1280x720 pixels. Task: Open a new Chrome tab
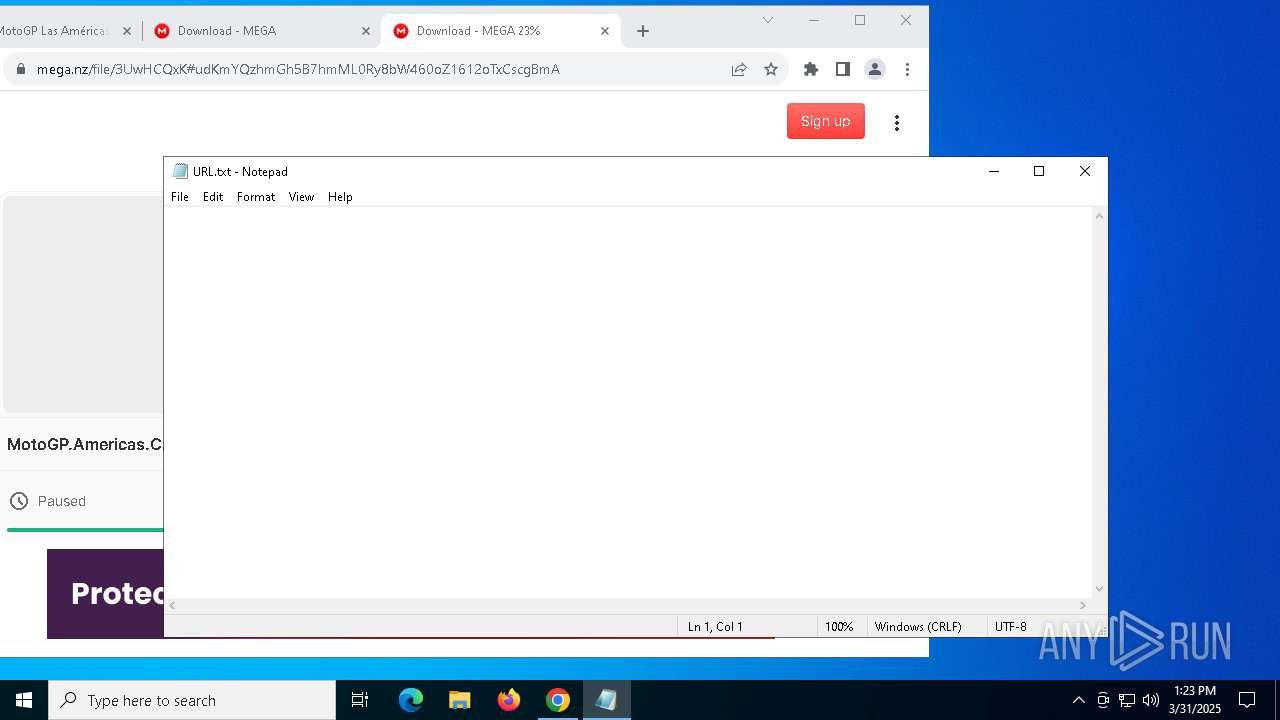click(643, 31)
